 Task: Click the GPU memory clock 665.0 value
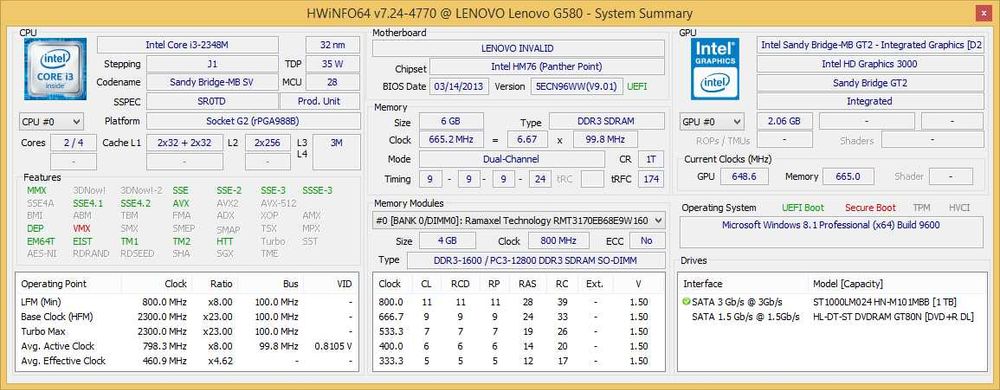tap(848, 177)
